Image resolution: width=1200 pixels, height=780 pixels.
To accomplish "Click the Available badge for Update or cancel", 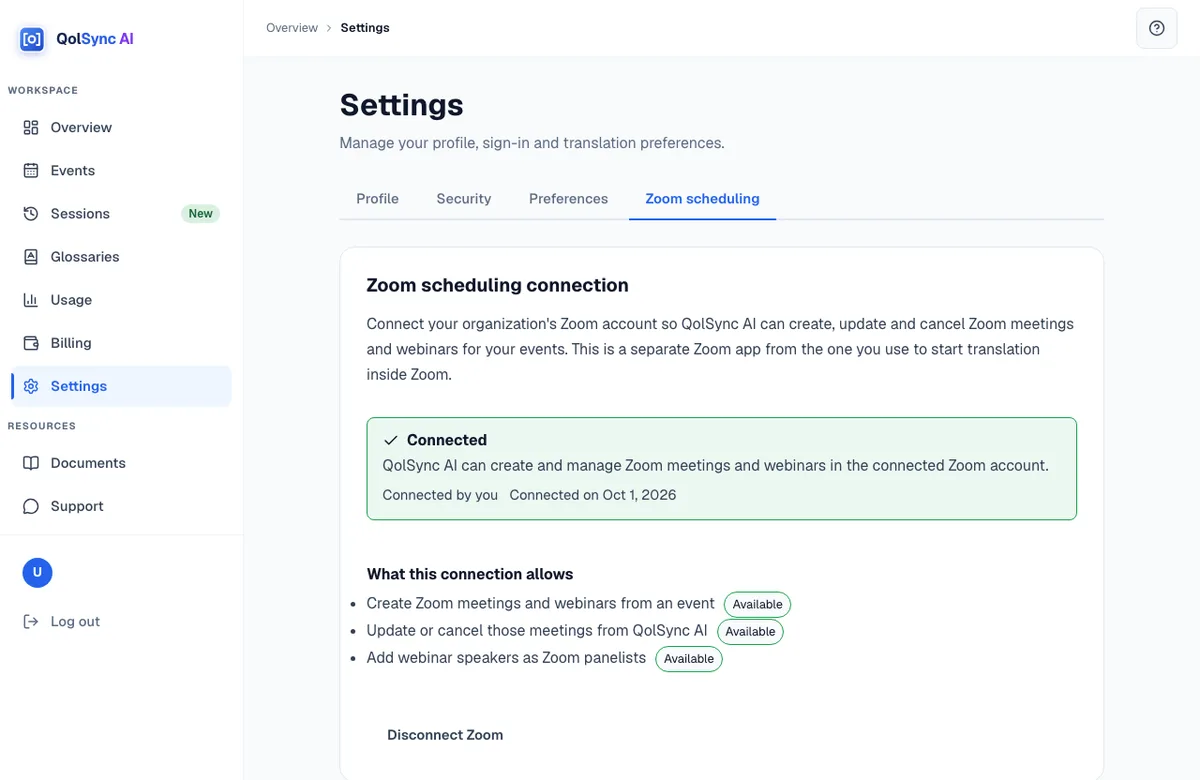I will click(x=750, y=631).
